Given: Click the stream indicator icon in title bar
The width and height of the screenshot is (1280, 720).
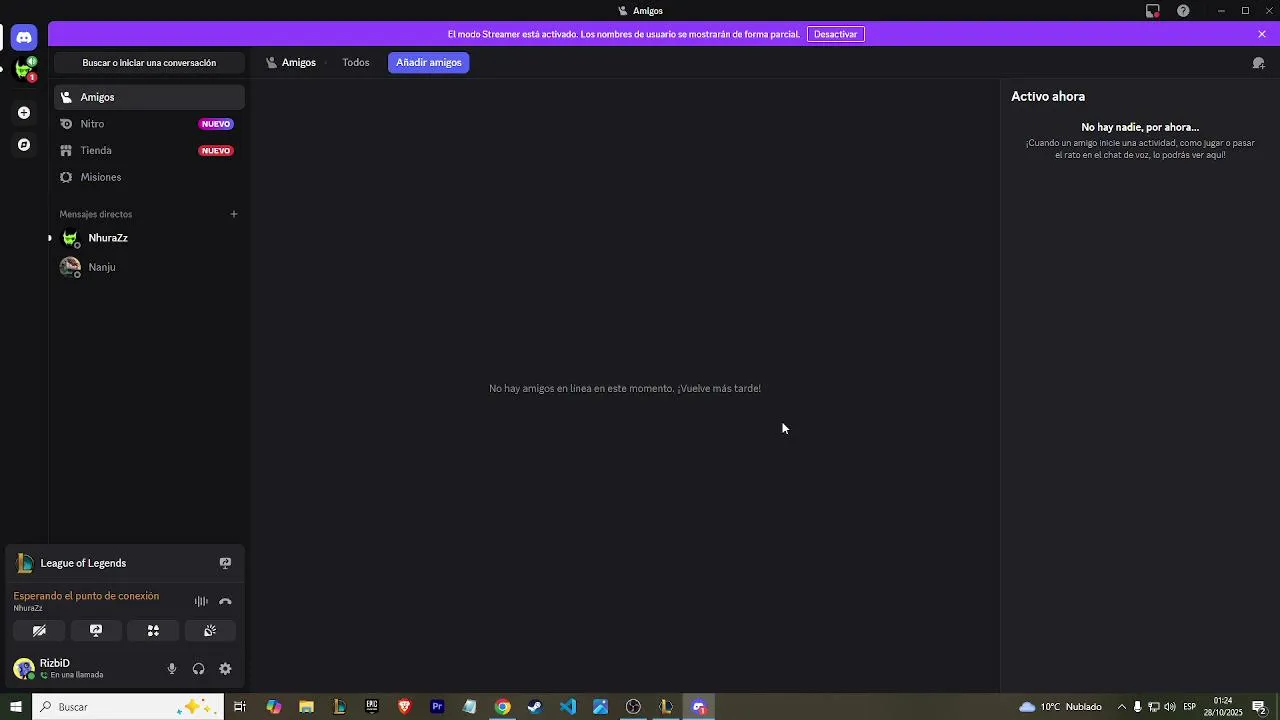Looking at the screenshot, I should (x=1152, y=11).
